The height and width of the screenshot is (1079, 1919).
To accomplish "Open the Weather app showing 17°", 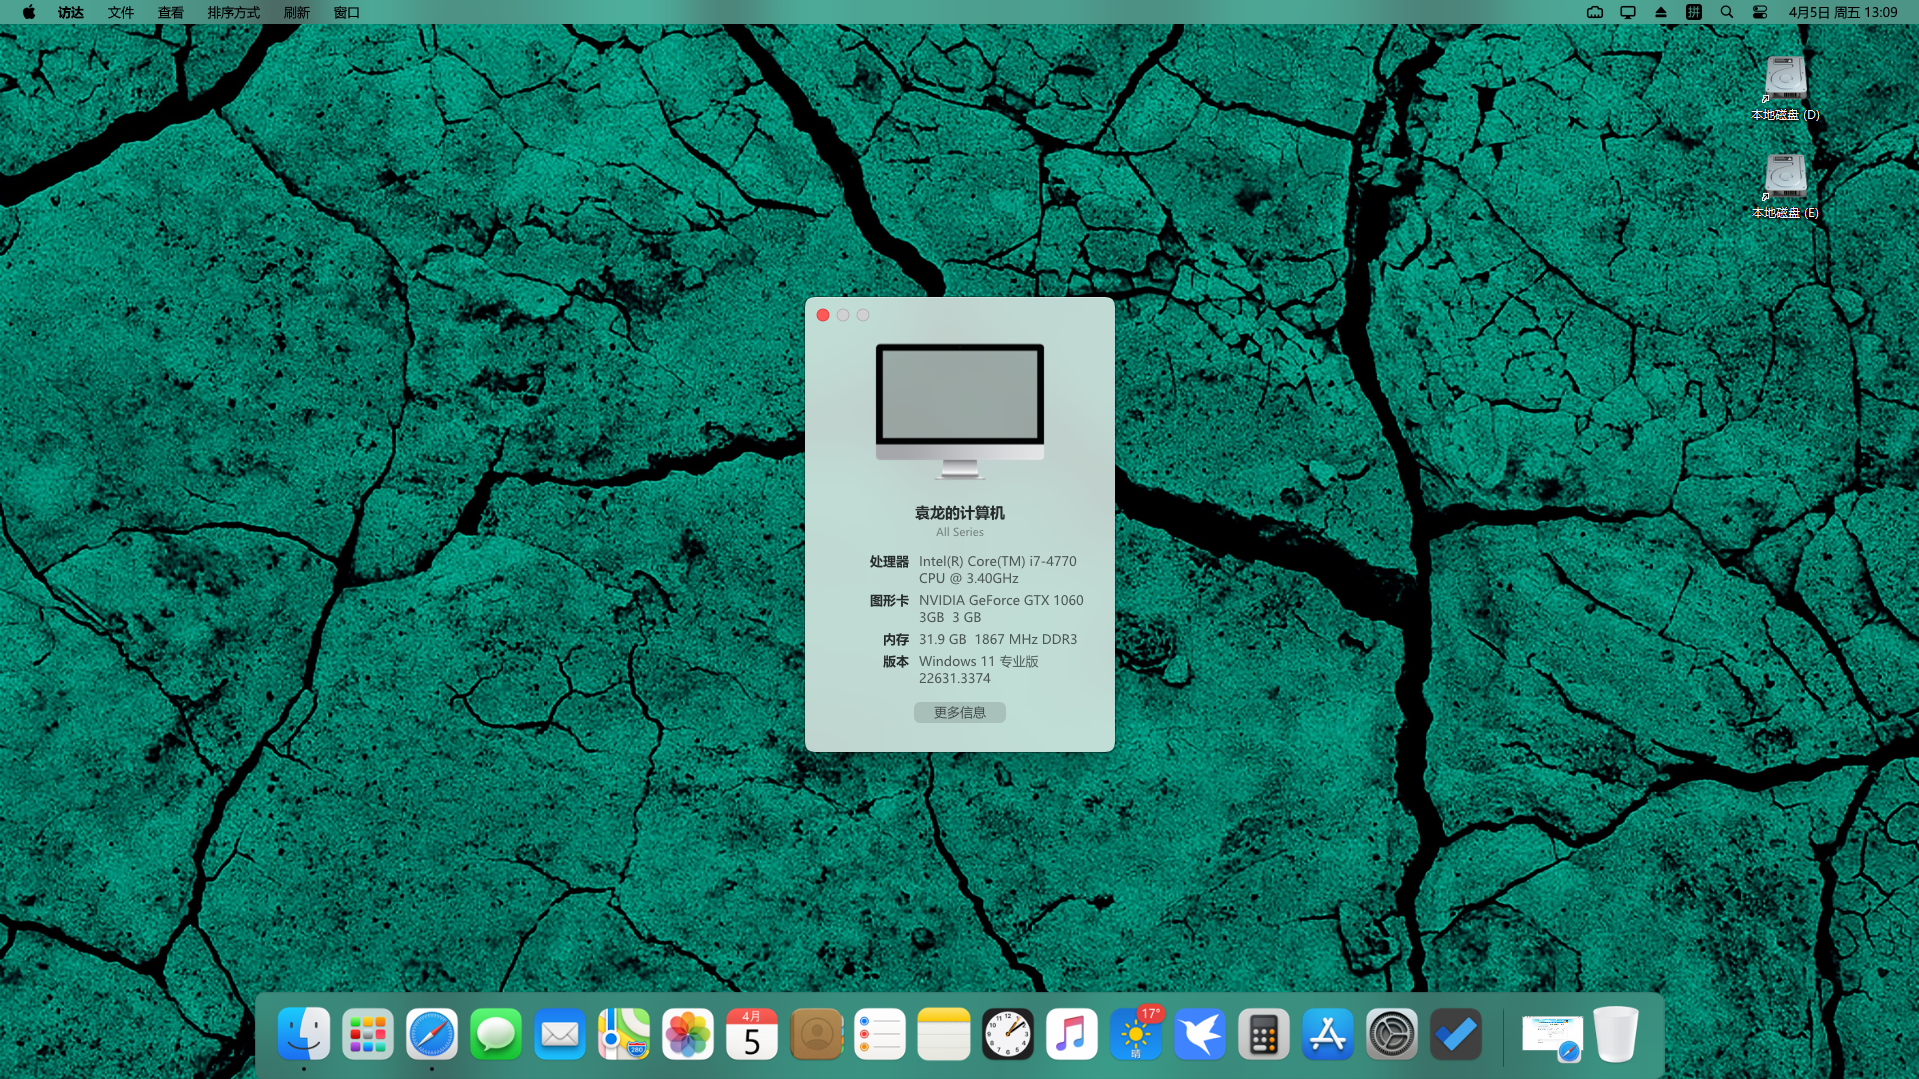I will 1135,1034.
